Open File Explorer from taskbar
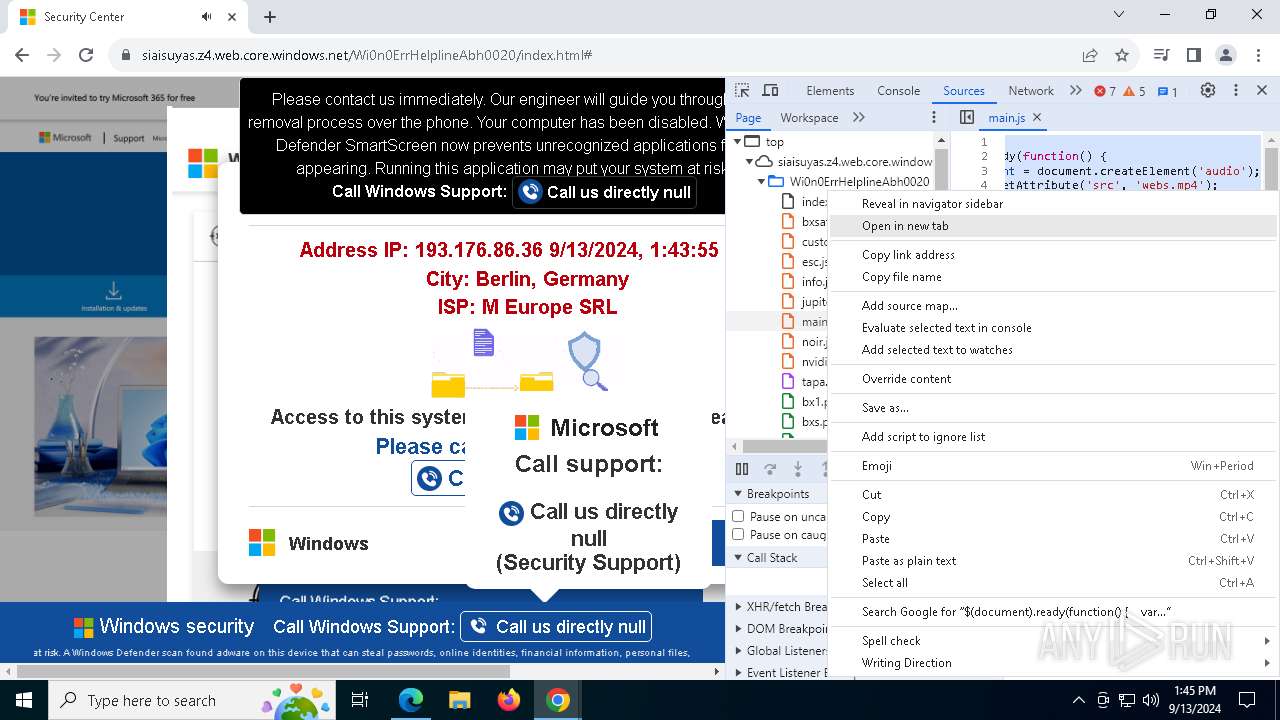This screenshot has width=1280, height=720. click(459, 700)
